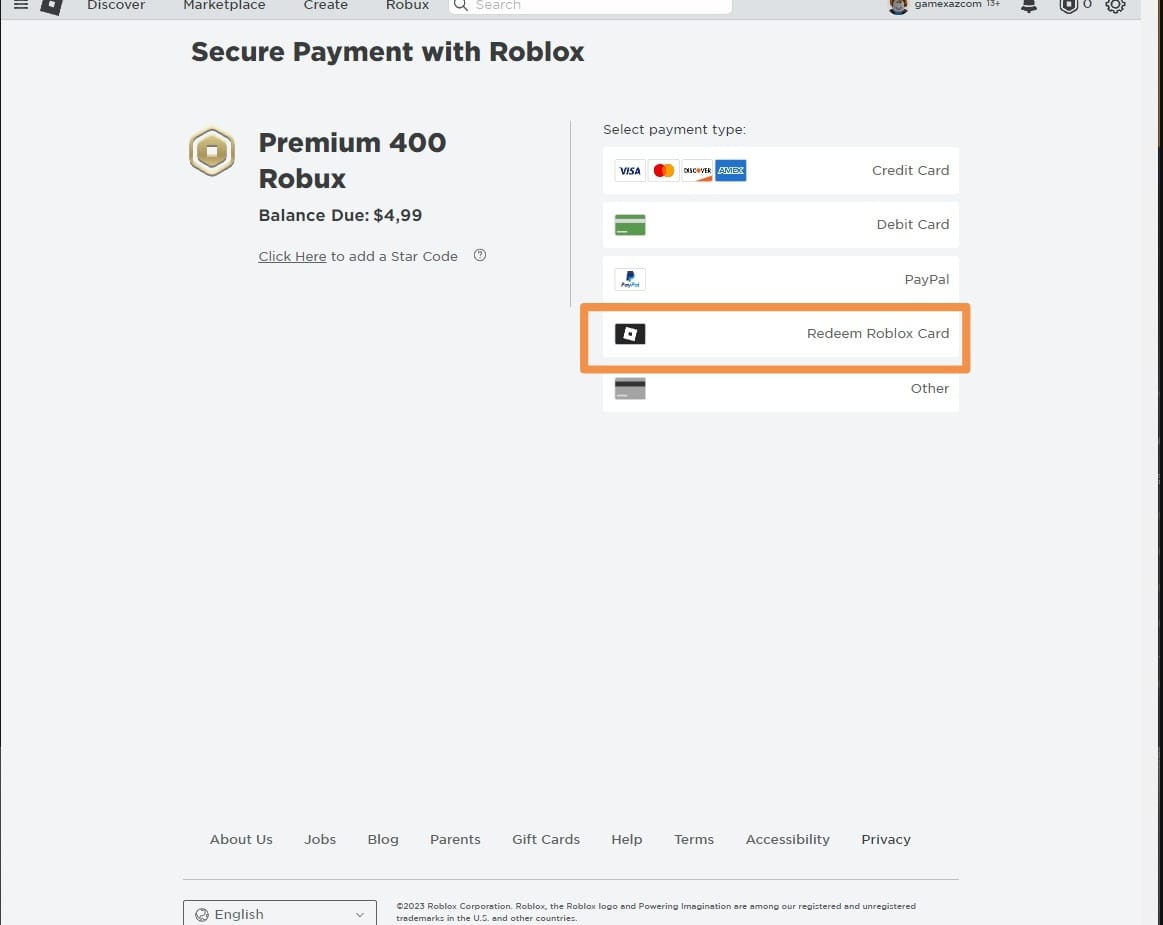The height and width of the screenshot is (925, 1163).
Task: Click the Roblox logo home icon
Action: click(x=51, y=6)
